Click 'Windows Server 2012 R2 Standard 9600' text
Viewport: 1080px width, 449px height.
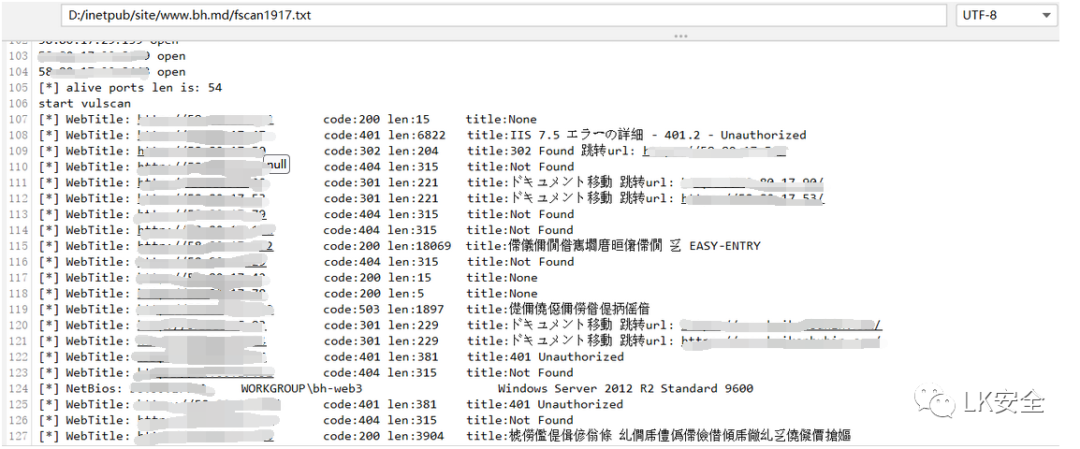[625, 388]
